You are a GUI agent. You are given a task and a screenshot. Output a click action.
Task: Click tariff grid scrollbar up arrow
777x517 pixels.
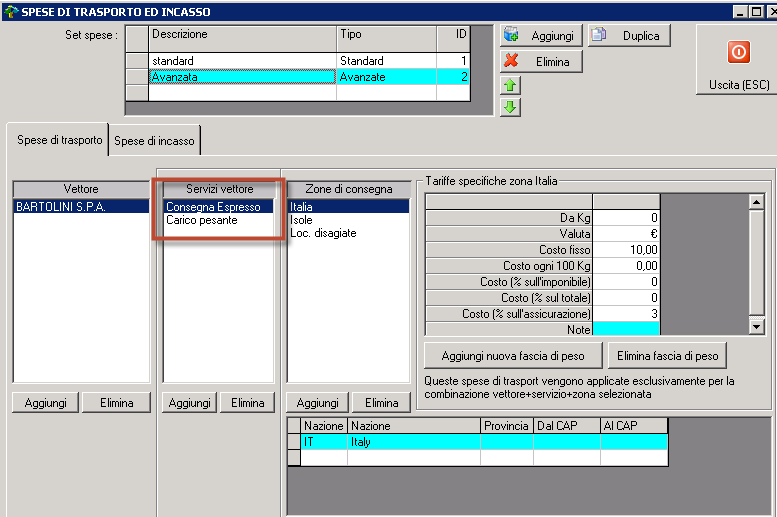coord(756,202)
